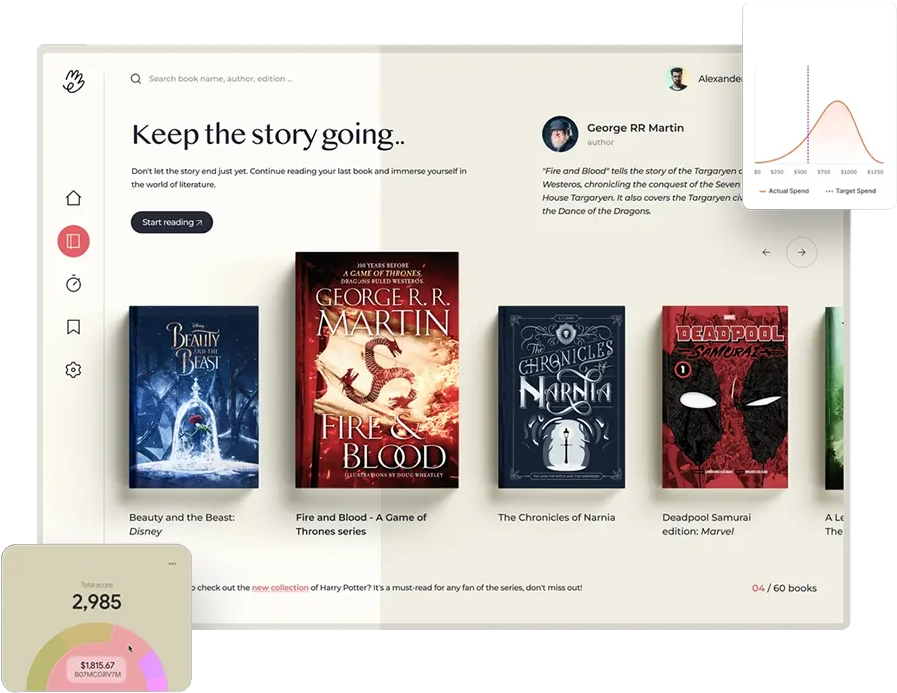Click the previous arrow in carousel
The height and width of the screenshot is (693, 897).
766,252
